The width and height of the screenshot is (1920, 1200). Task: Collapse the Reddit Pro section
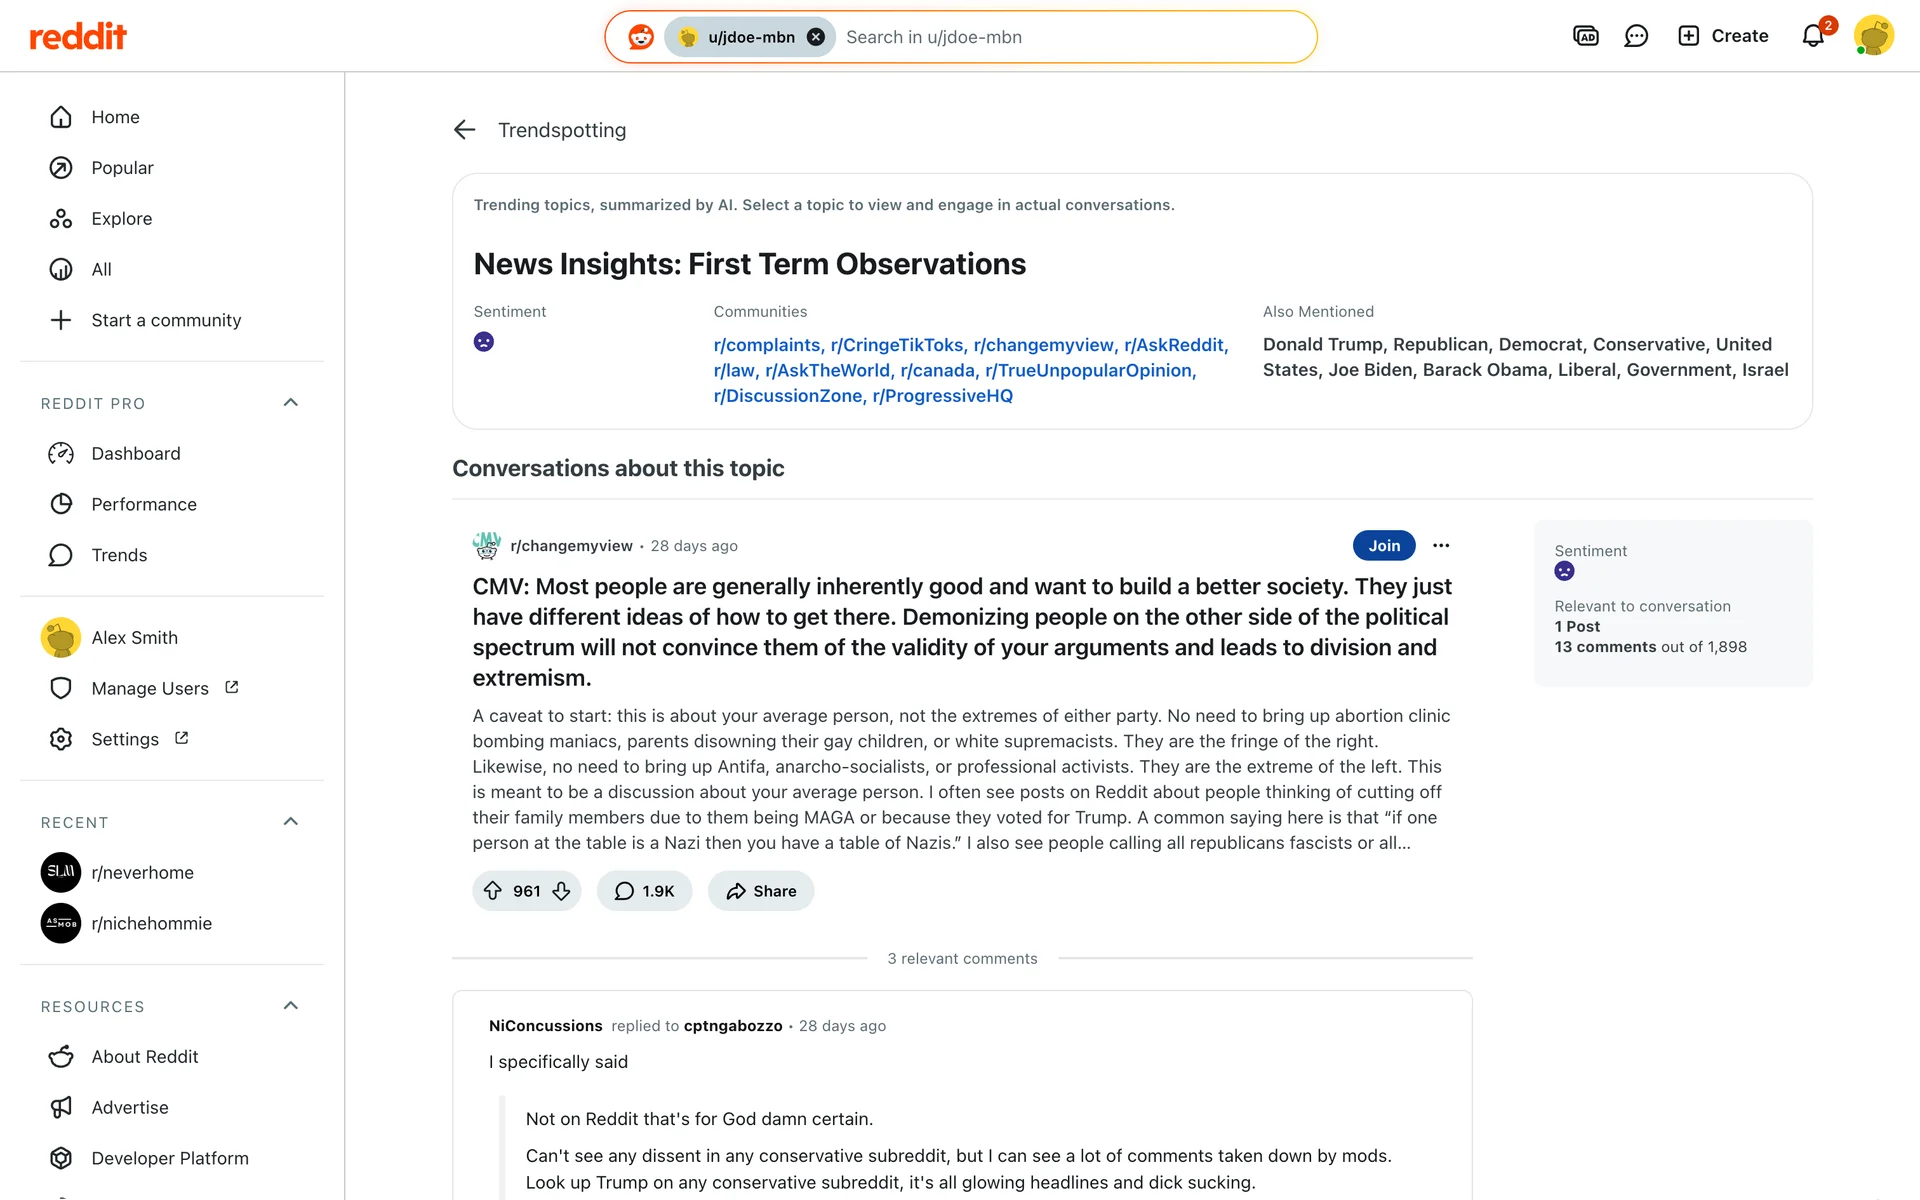point(291,403)
